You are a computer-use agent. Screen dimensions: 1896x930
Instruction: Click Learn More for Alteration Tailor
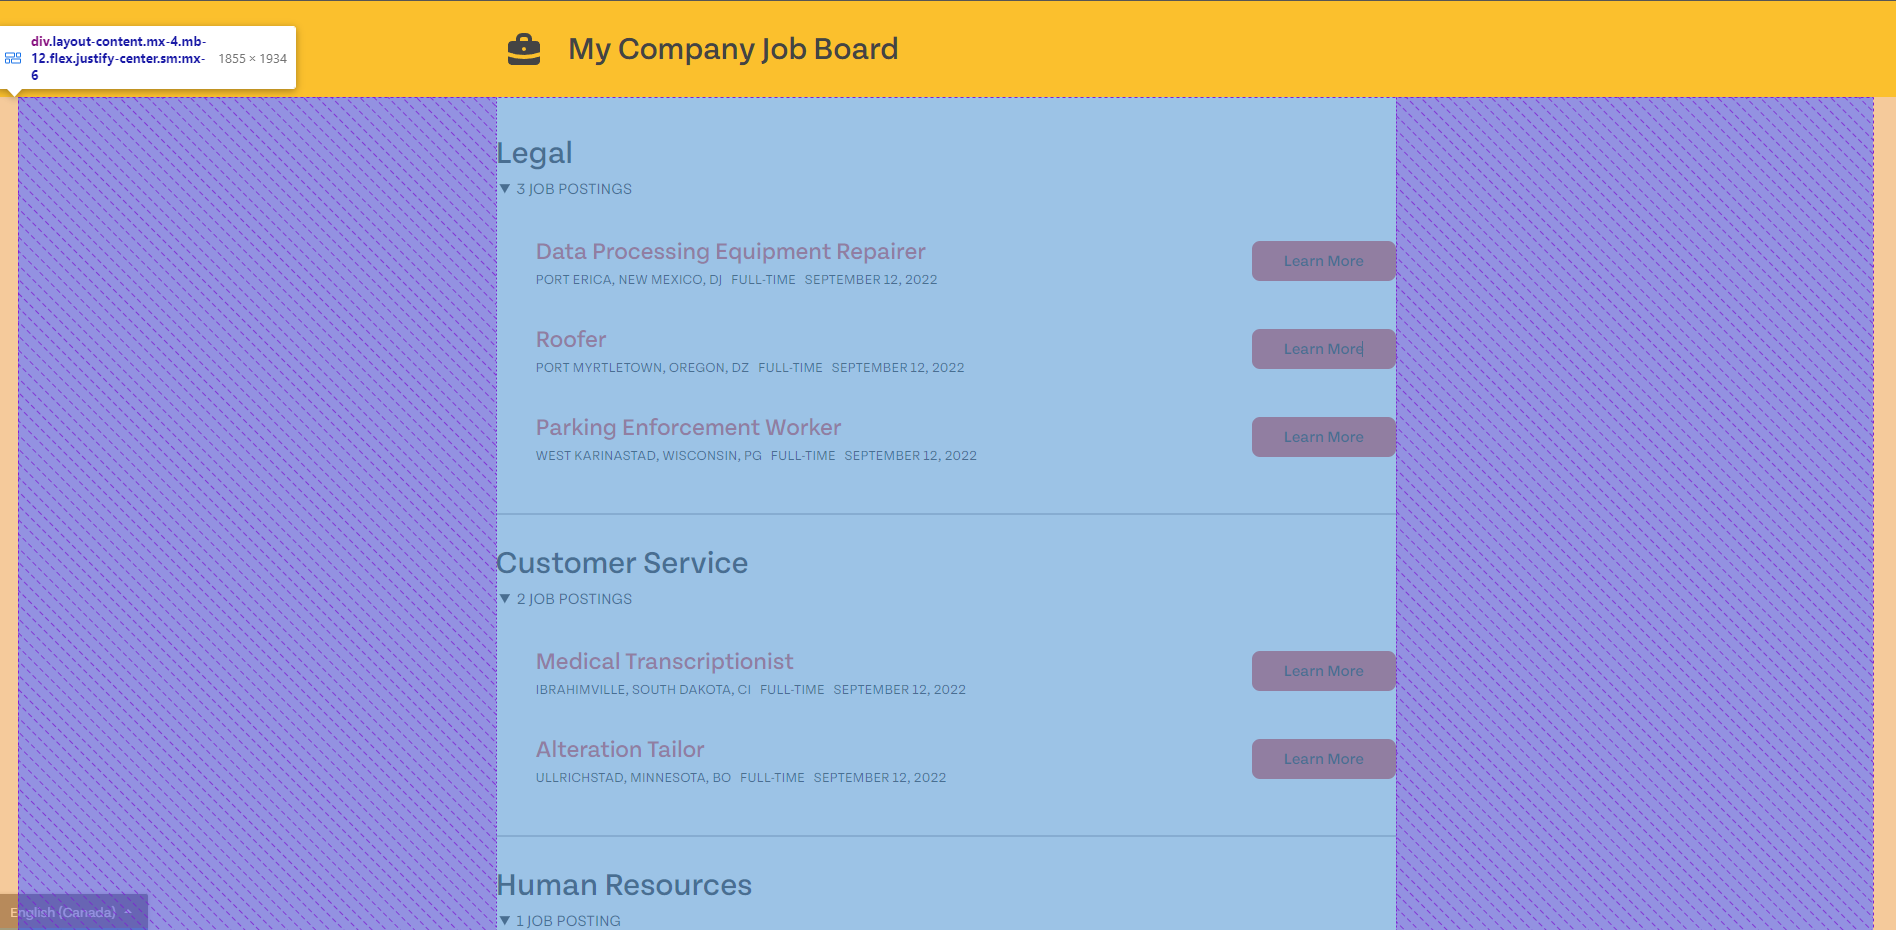click(1323, 759)
